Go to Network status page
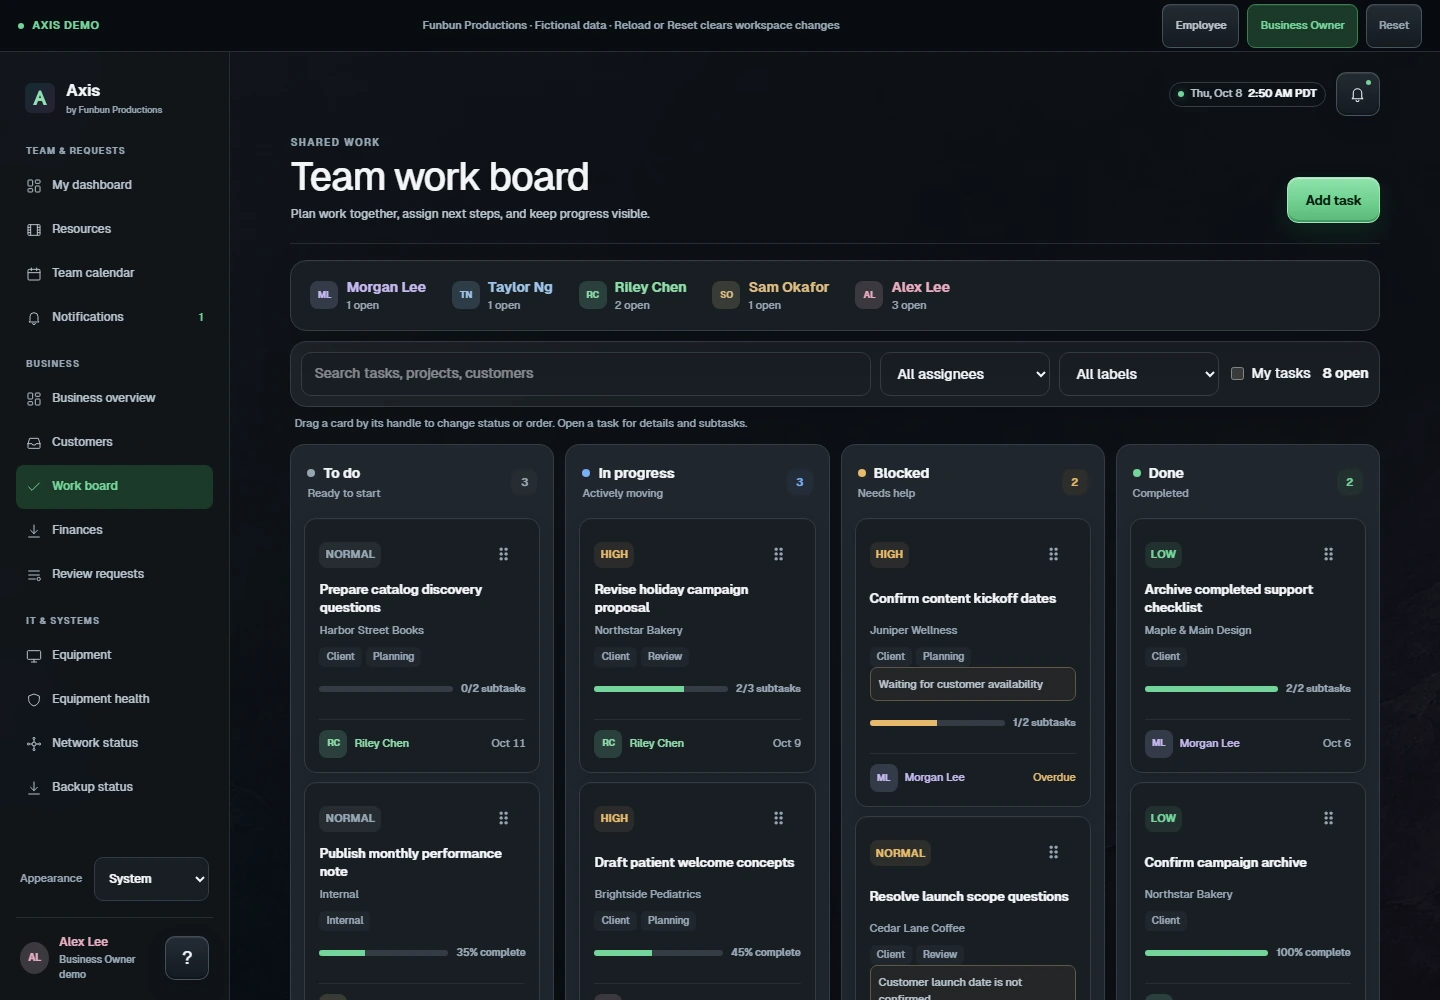This screenshot has height=1000, width=1440. coord(114,743)
